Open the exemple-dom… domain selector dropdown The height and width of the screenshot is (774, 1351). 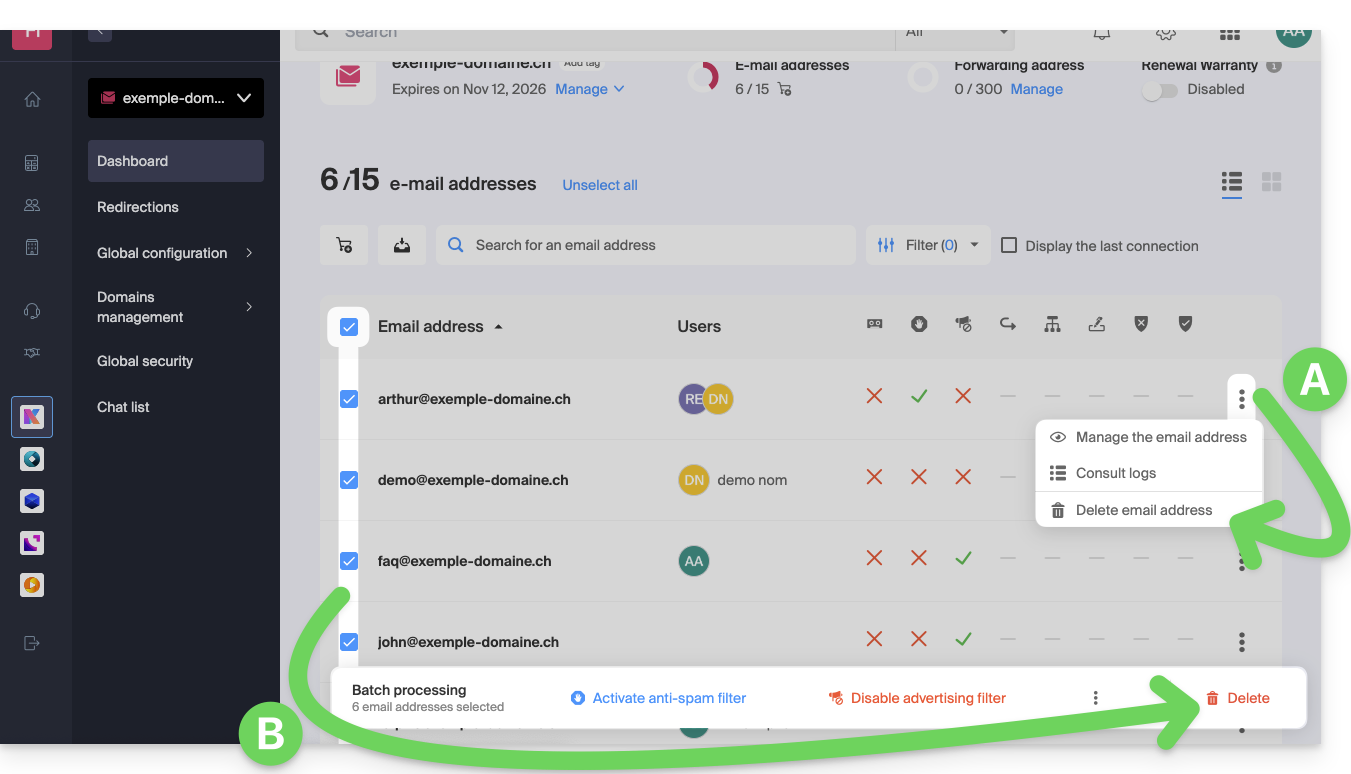(176, 98)
